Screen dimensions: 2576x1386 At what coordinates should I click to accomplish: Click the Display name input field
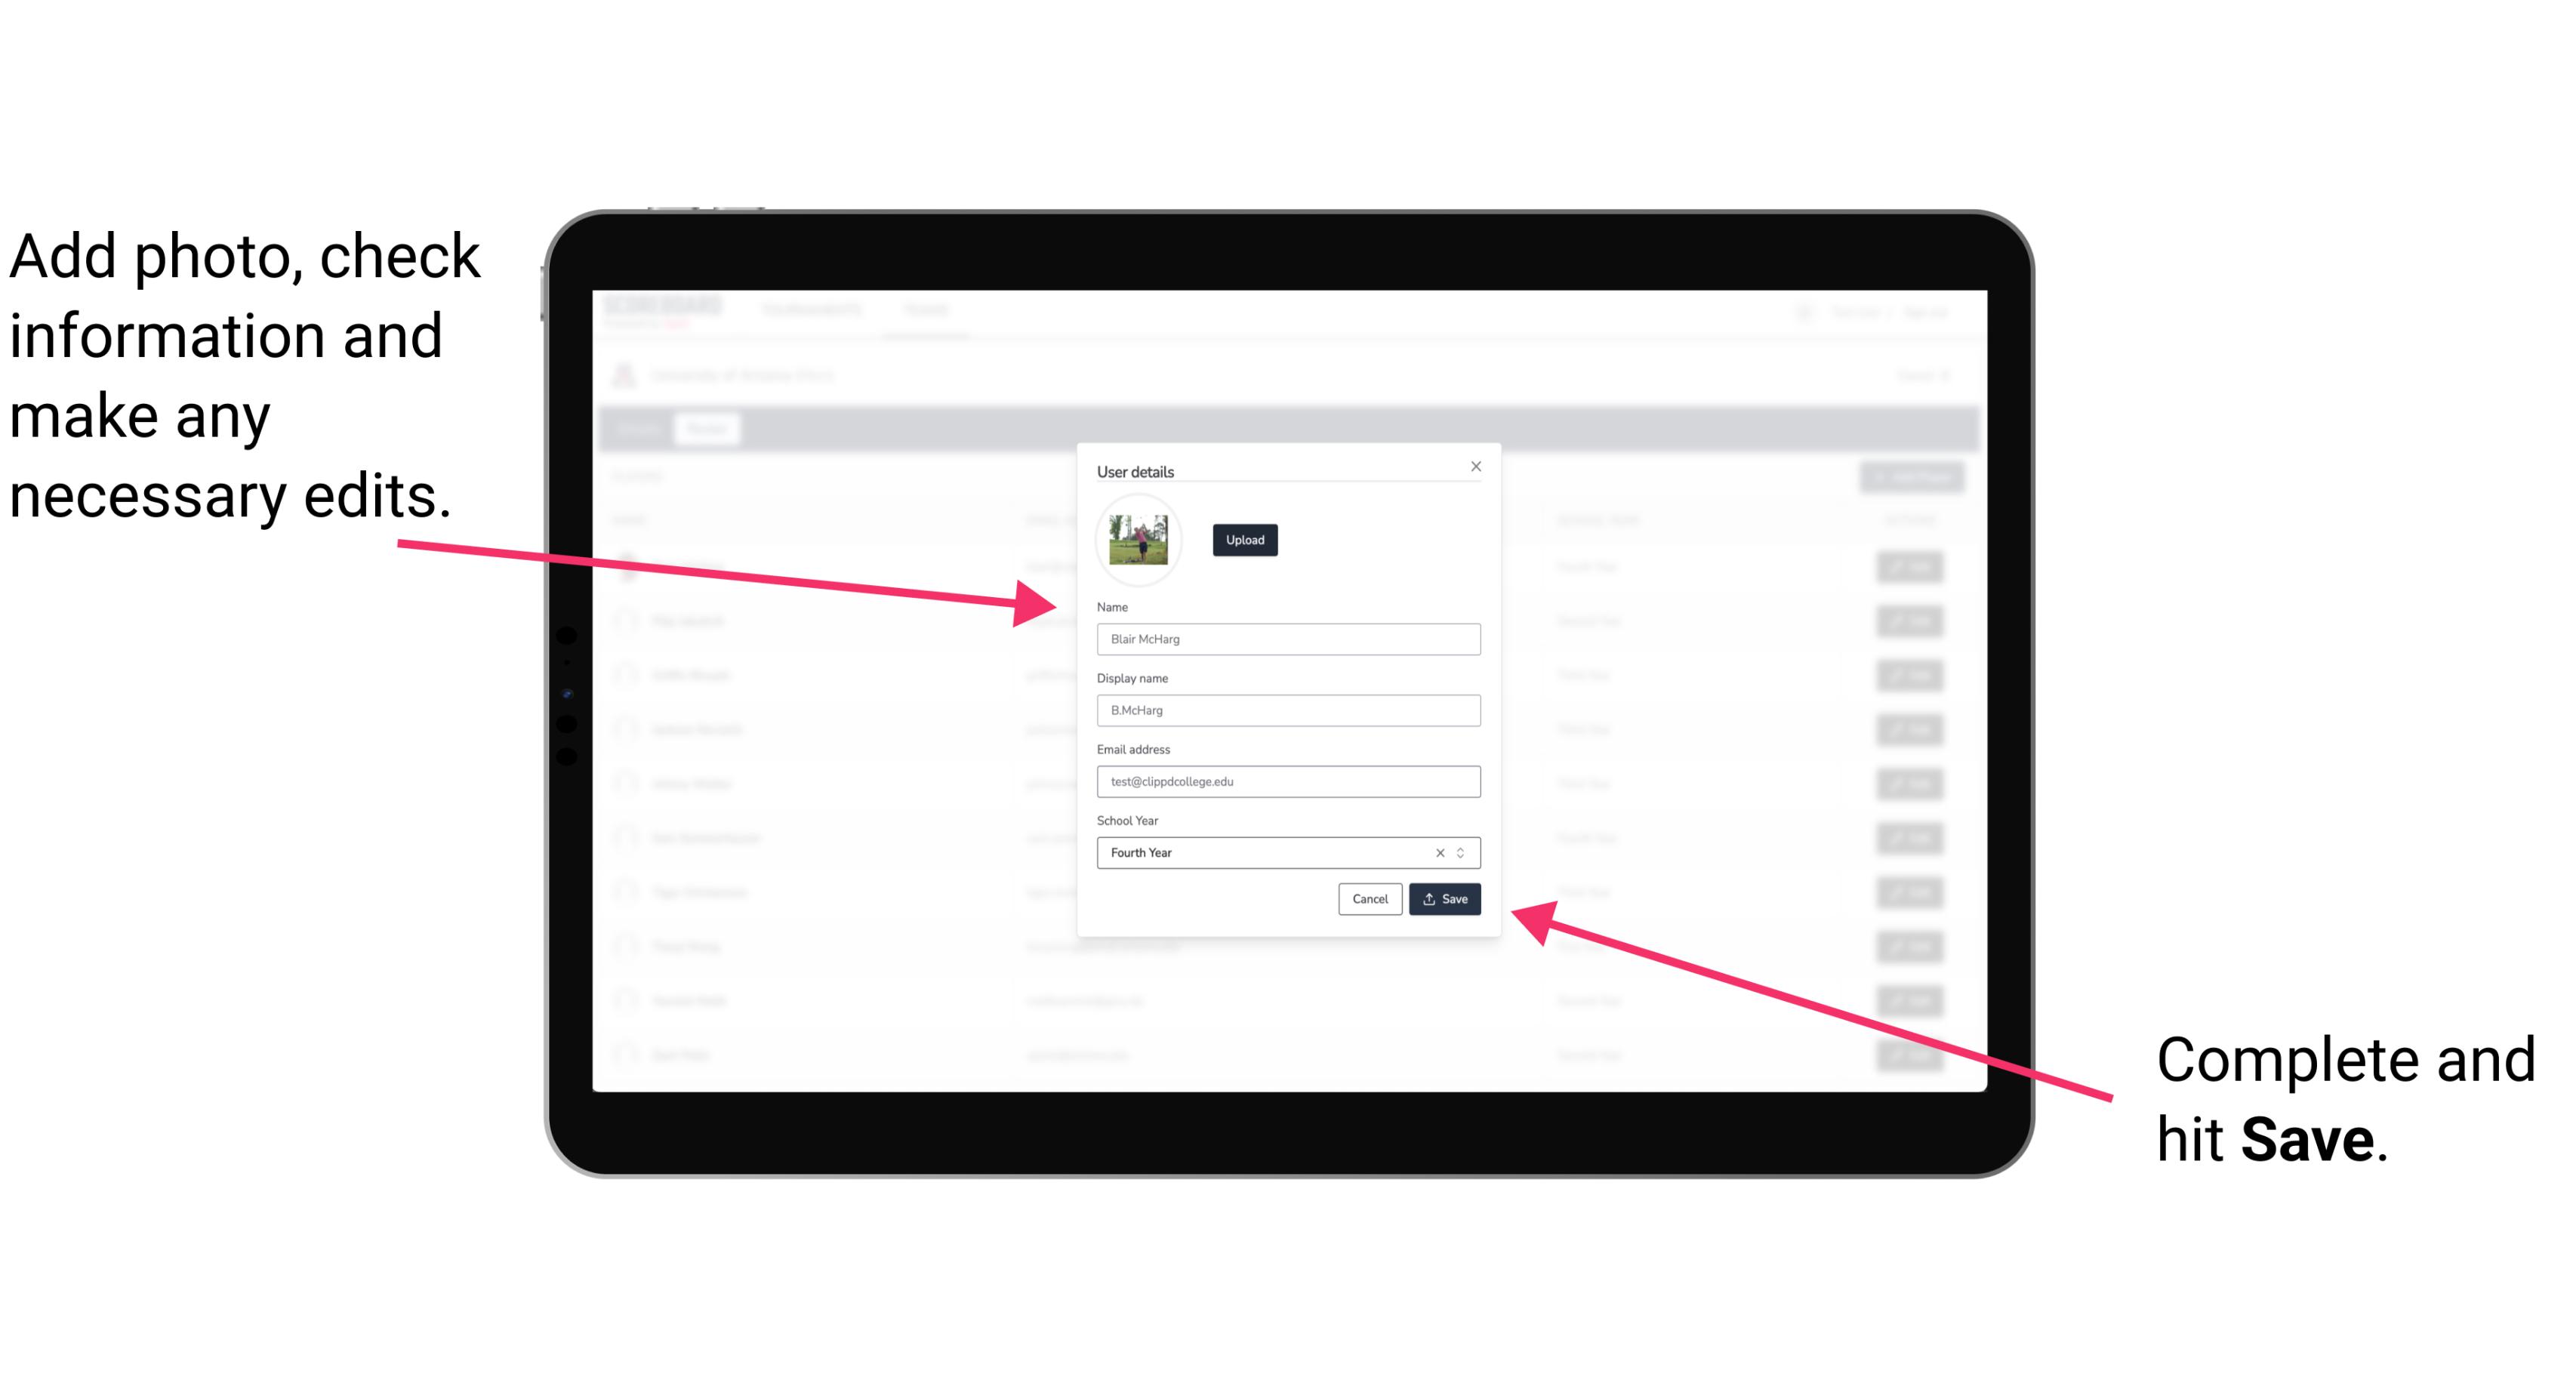coord(1286,710)
